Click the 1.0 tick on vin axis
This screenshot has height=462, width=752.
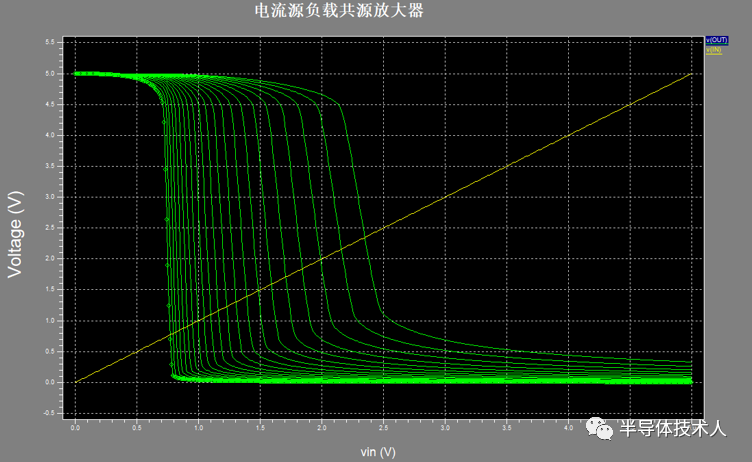[x=199, y=427]
